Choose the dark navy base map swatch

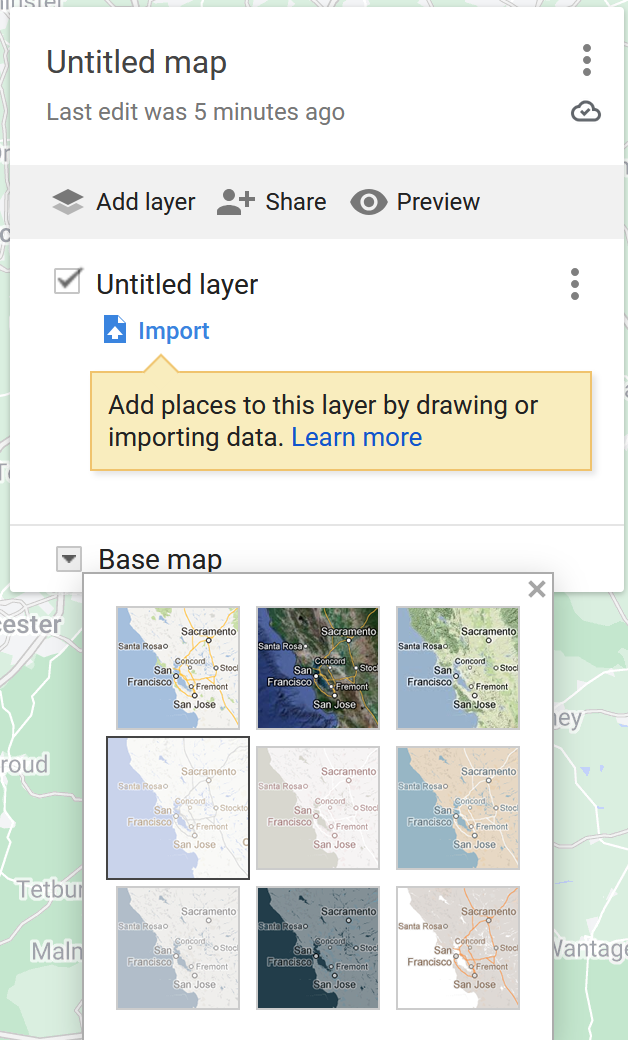(317, 947)
